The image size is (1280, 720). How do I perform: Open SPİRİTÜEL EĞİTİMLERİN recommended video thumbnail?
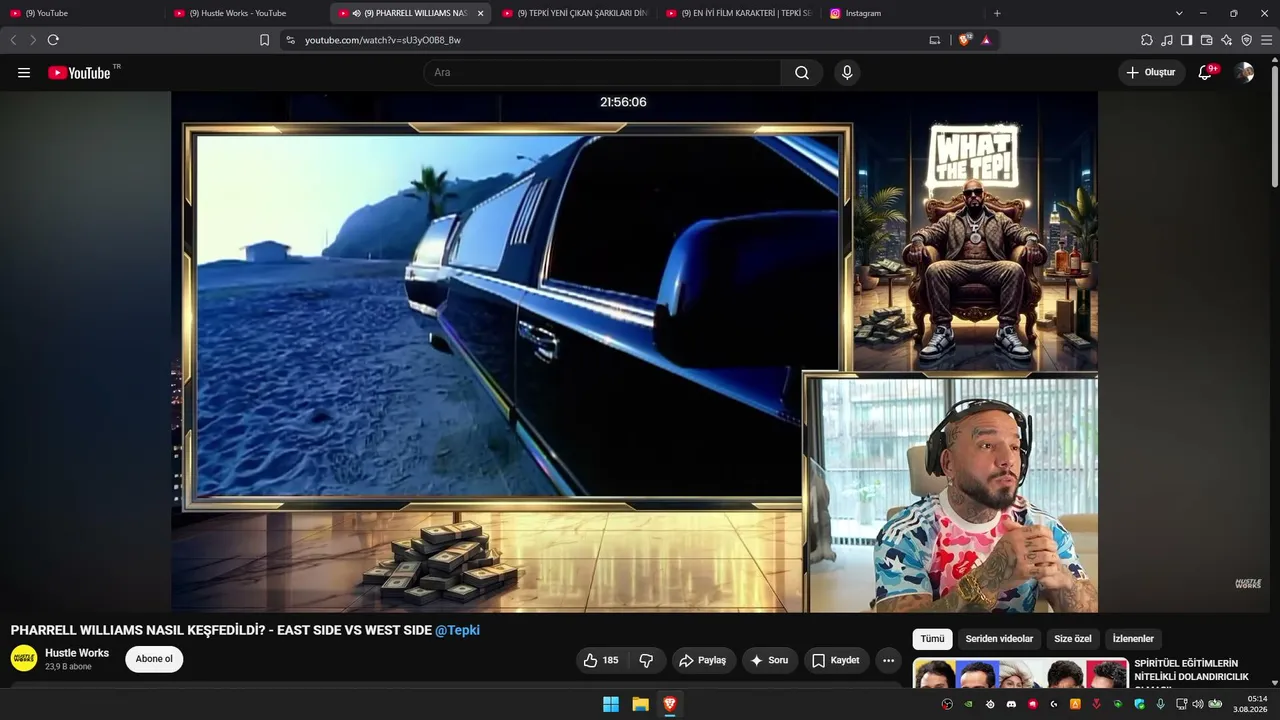click(1020, 673)
